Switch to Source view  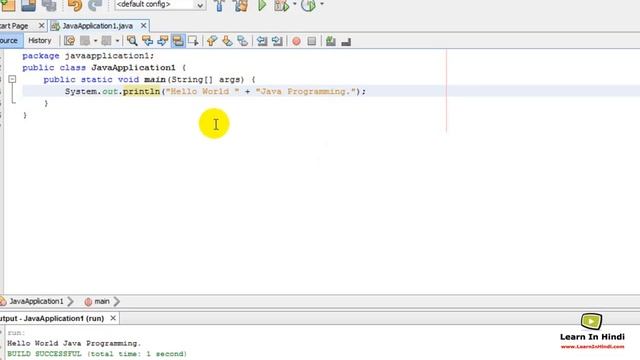(x=9, y=40)
